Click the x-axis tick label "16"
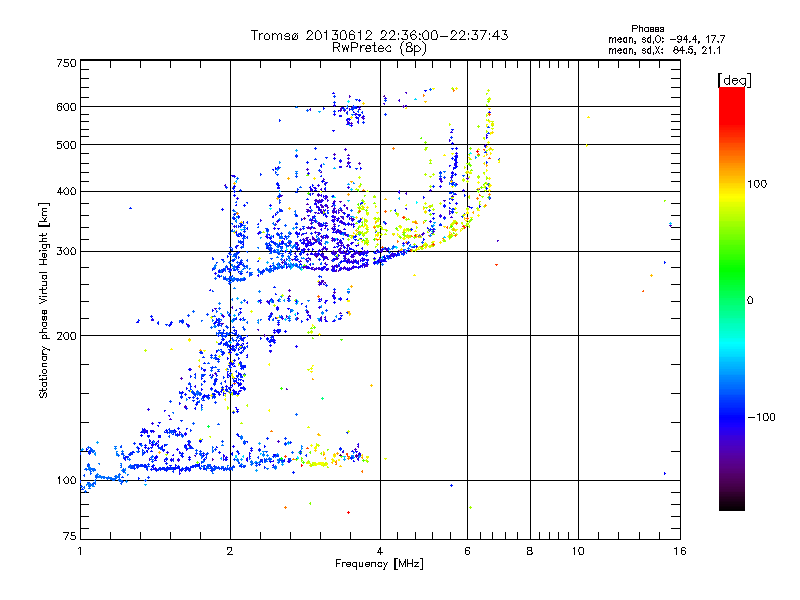Viewport: 800px width, 600px height. [680, 551]
